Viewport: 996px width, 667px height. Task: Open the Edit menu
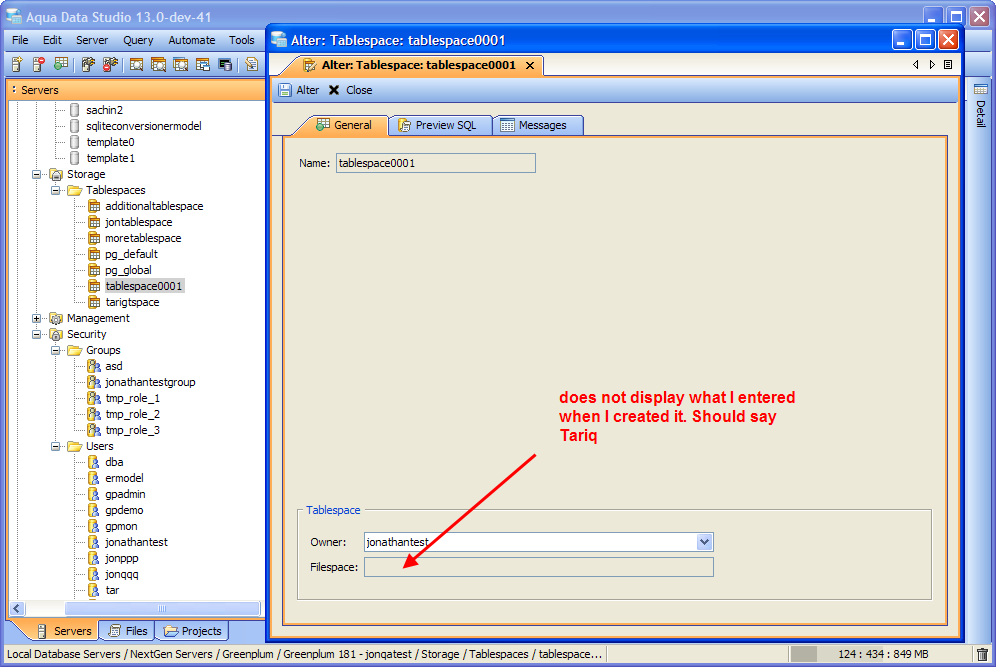[52, 40]
